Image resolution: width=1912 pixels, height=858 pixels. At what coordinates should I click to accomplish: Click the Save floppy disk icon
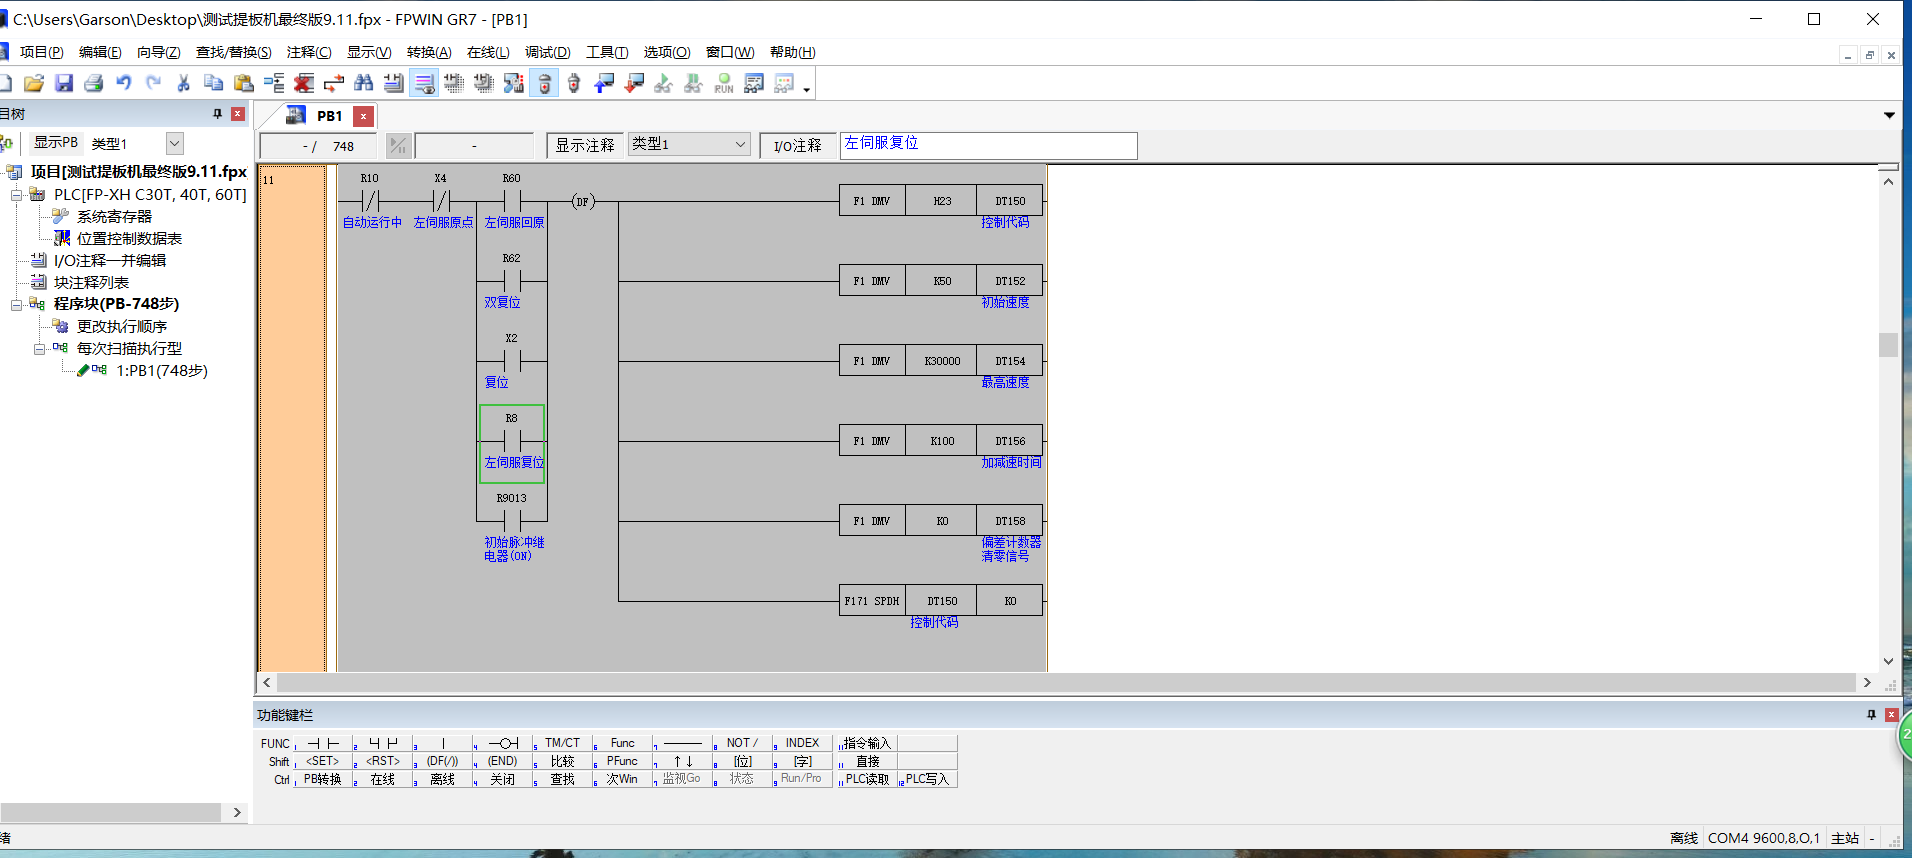tap(64, 83)
